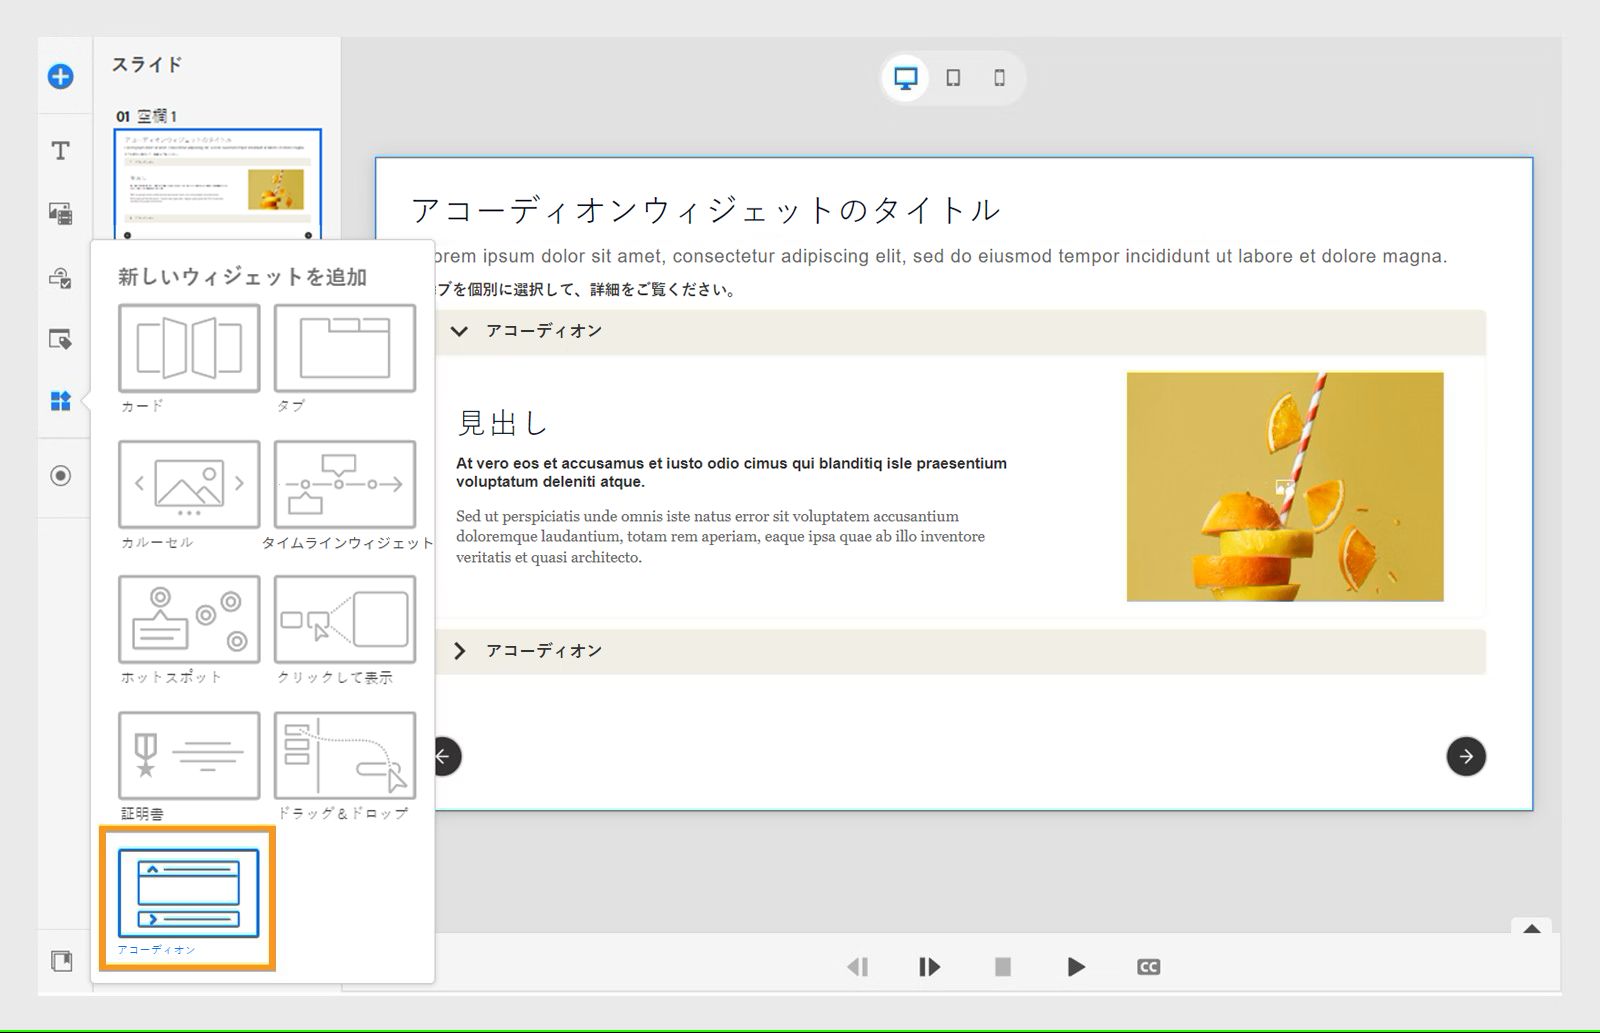Add the ドラッグ＆ドロップ widget
Viewport: 1600px width, 1033px height.
345,756
